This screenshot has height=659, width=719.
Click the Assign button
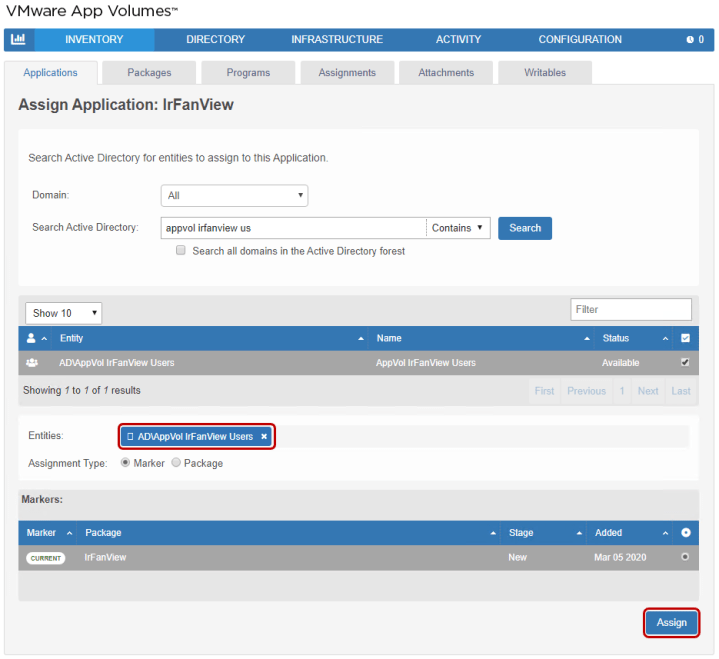tap(671, 622)
